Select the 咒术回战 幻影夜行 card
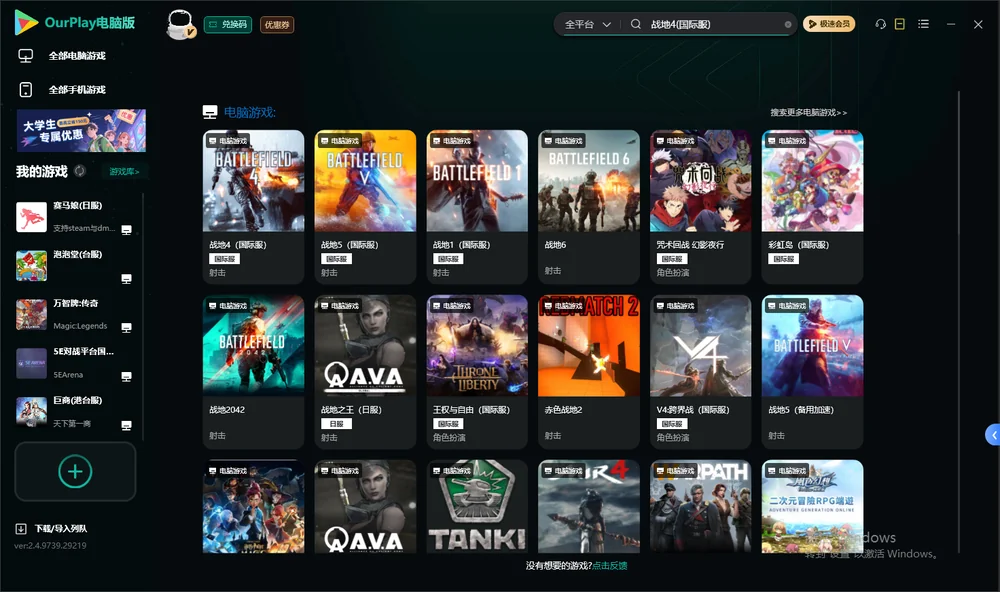This screenshot has height=592, width=1000. coord(701,207)
